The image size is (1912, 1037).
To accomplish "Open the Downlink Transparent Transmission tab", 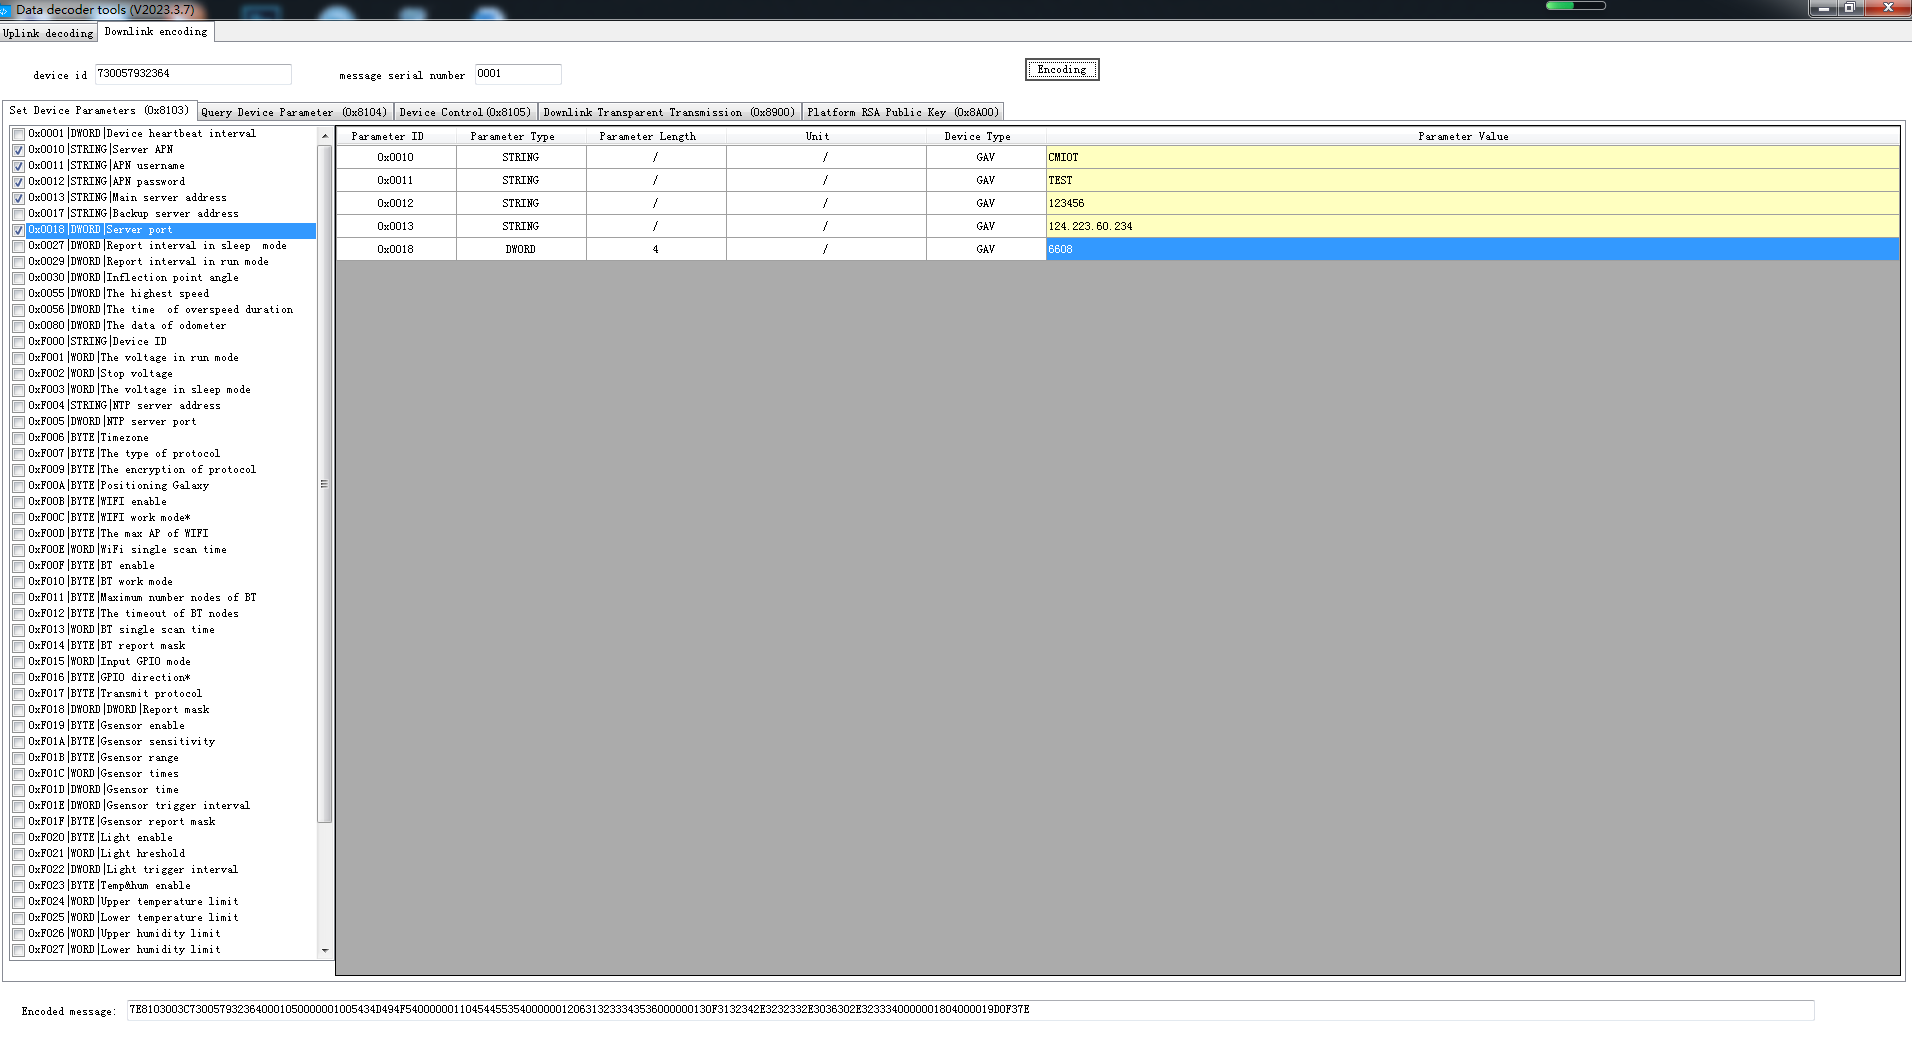I will point(669,112).
